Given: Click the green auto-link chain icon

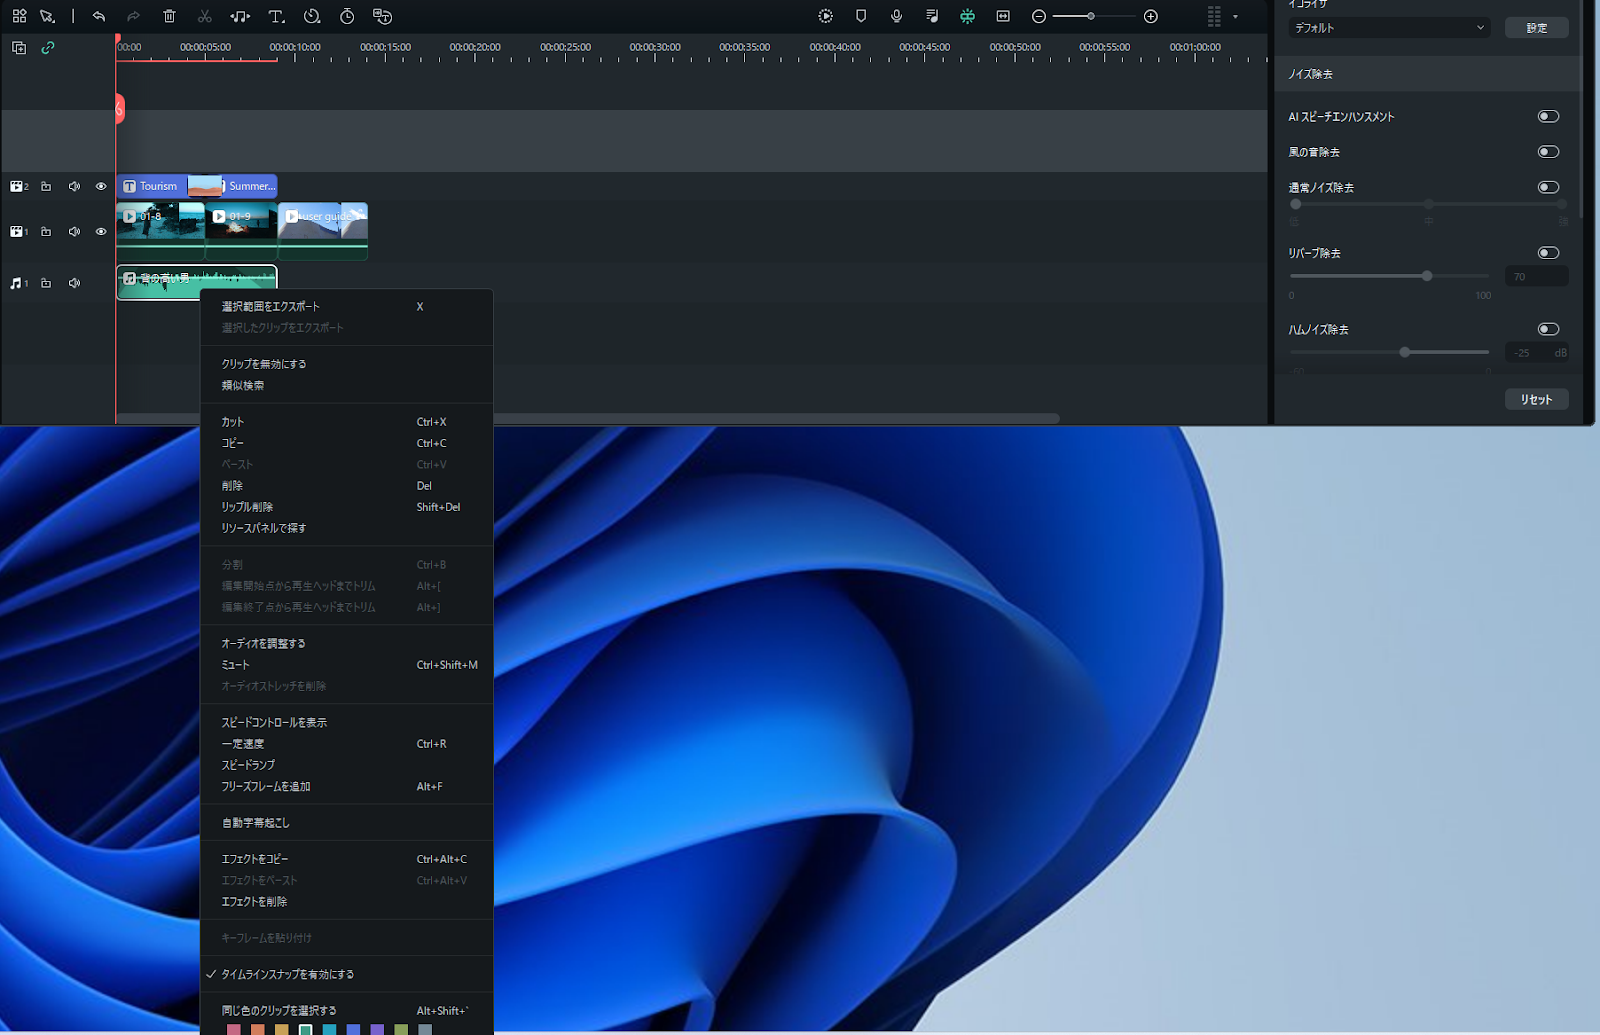Looking at the screenshot, I should (x=48, y=48).
